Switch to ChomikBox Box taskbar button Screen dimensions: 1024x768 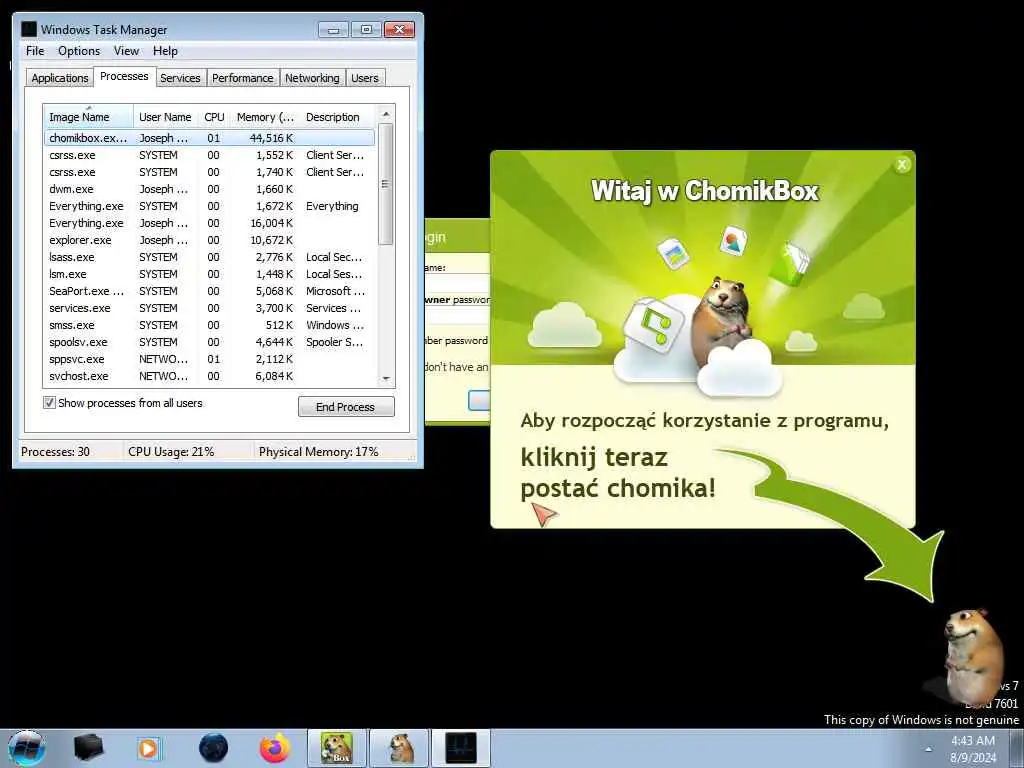tap(337, 748)
